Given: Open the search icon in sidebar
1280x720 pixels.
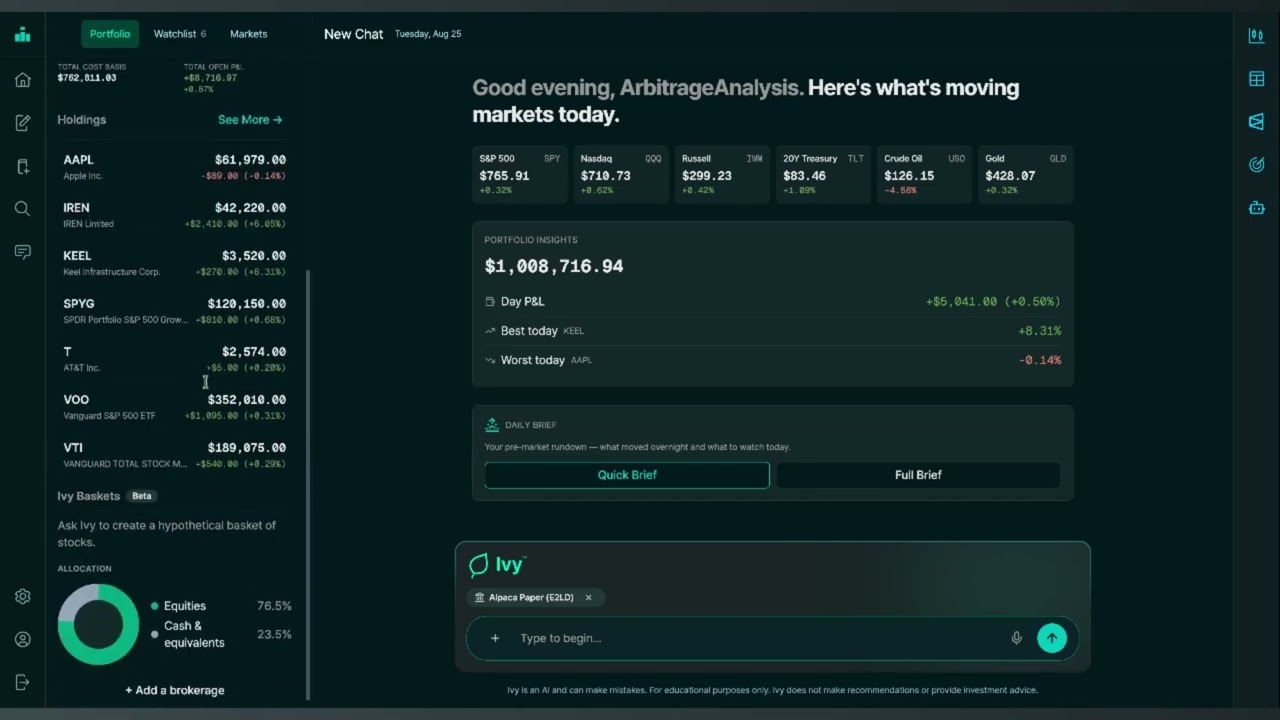Looking at the screenshot, I should click(x=22, y=208).
